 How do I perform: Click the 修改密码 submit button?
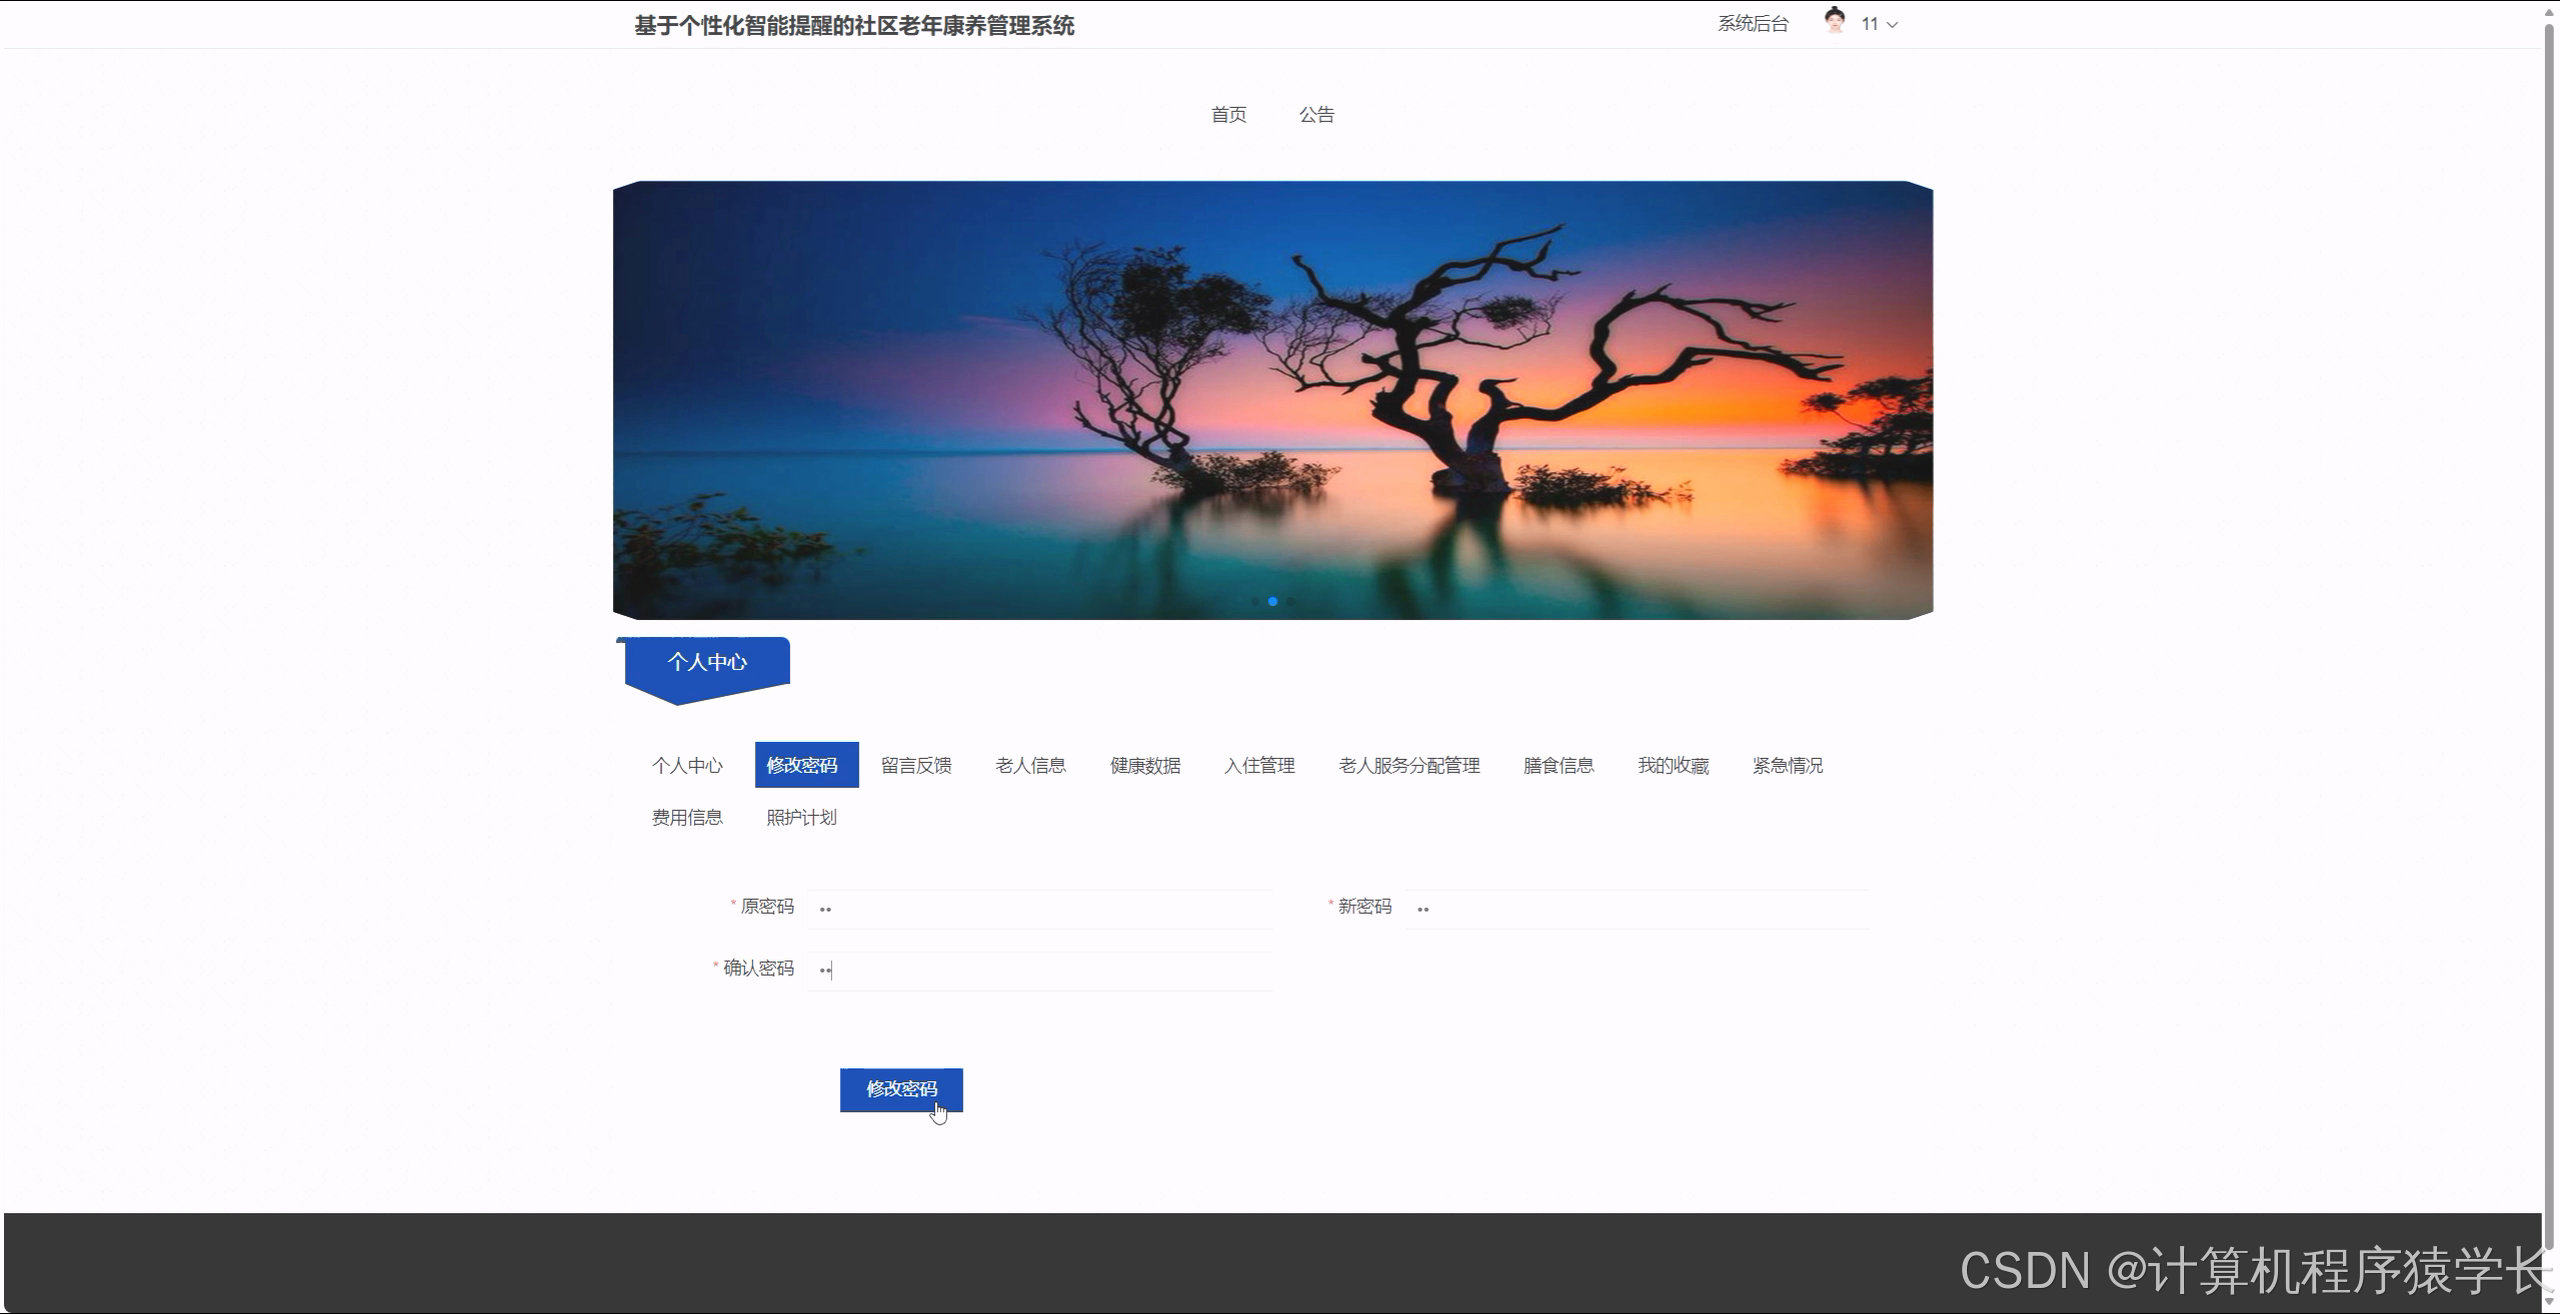coord(901,1089)
